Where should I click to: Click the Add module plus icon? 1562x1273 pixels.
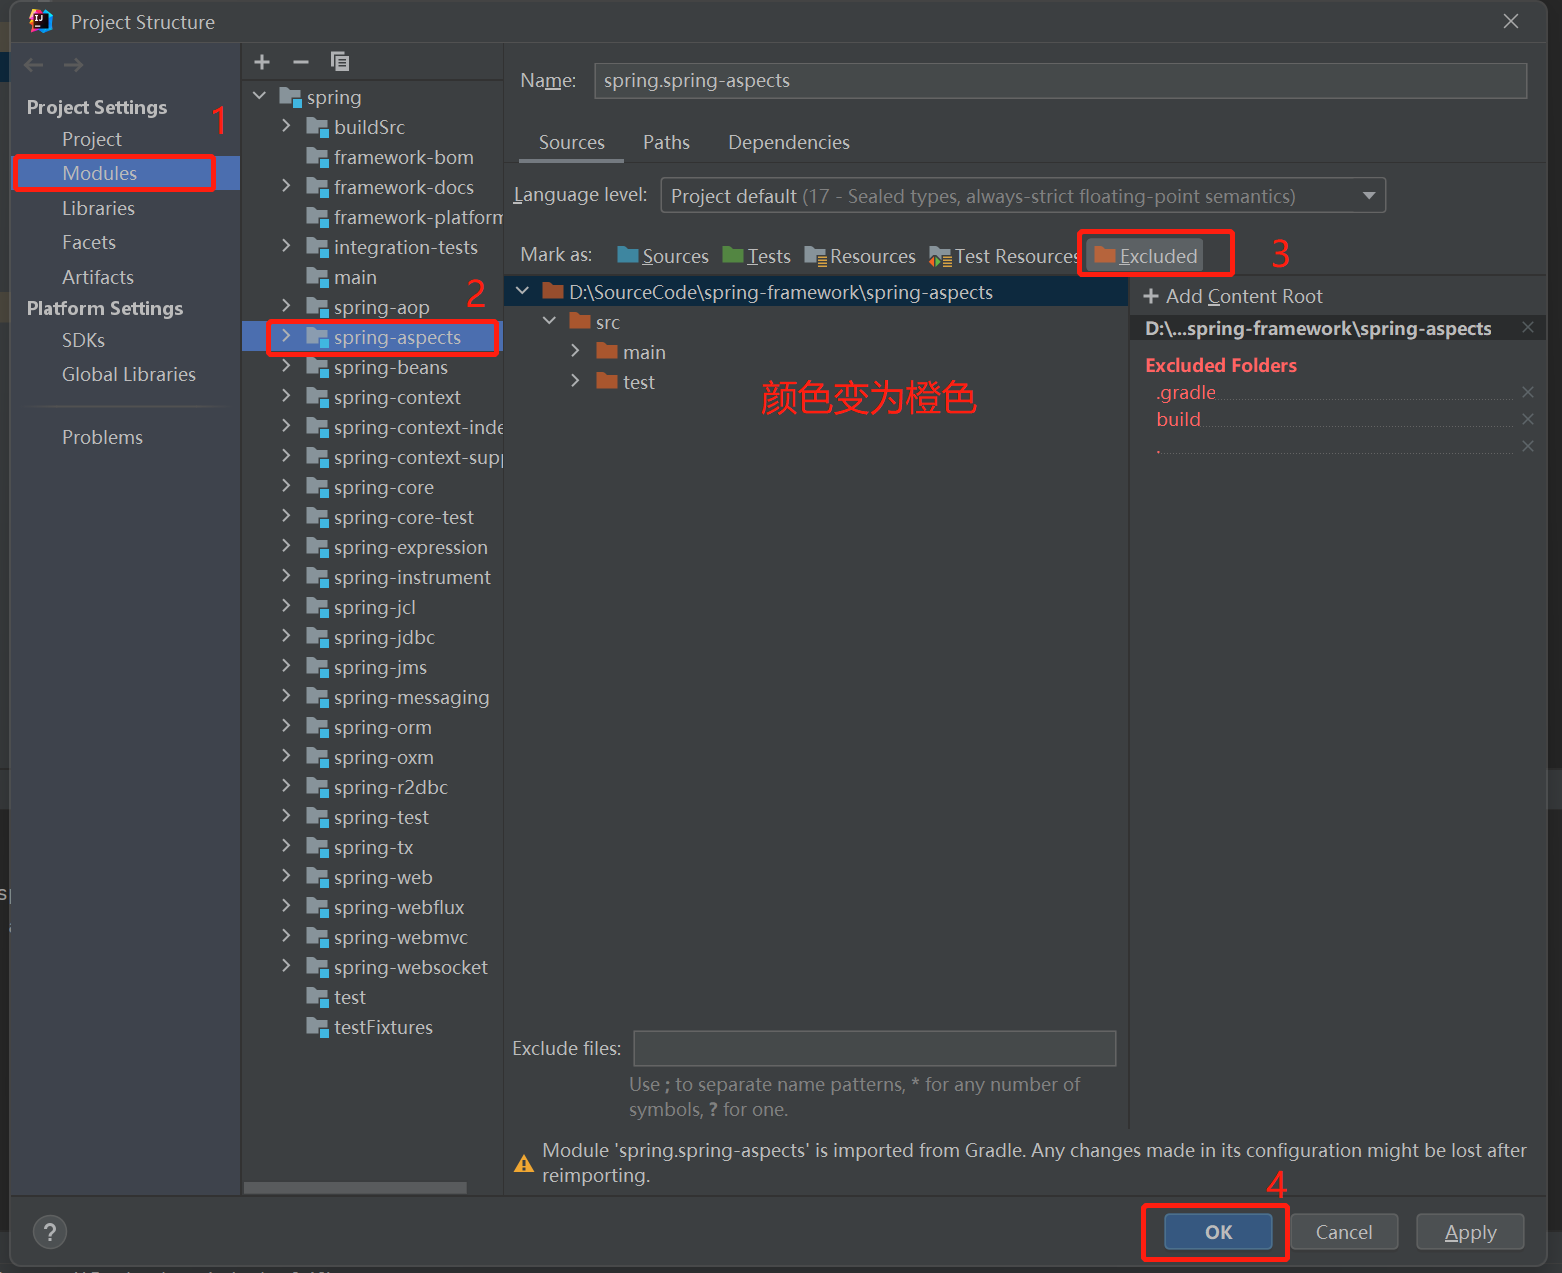[x=262, y=62]
